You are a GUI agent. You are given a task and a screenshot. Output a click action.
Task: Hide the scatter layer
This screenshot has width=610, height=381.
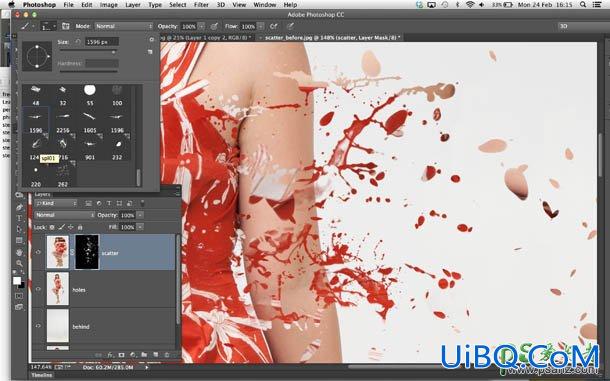coord(38,252)
